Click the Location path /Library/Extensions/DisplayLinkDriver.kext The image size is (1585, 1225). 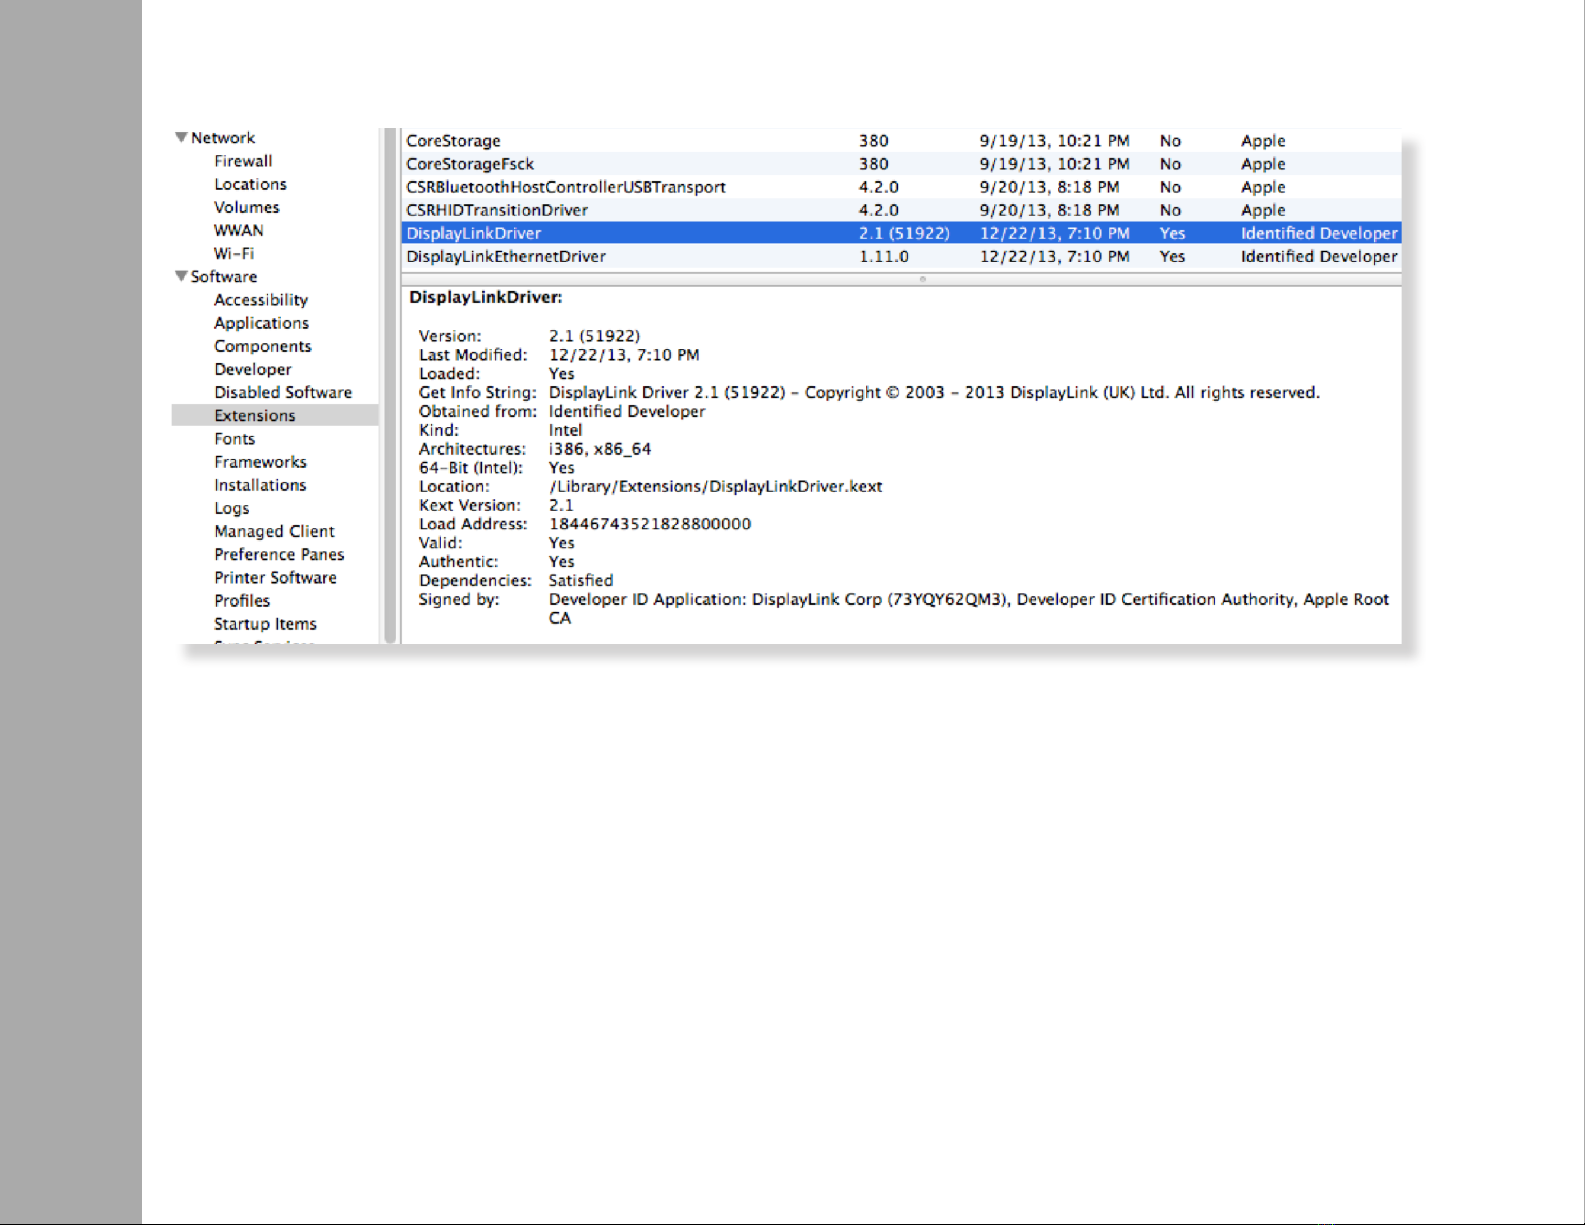(715, 486)
